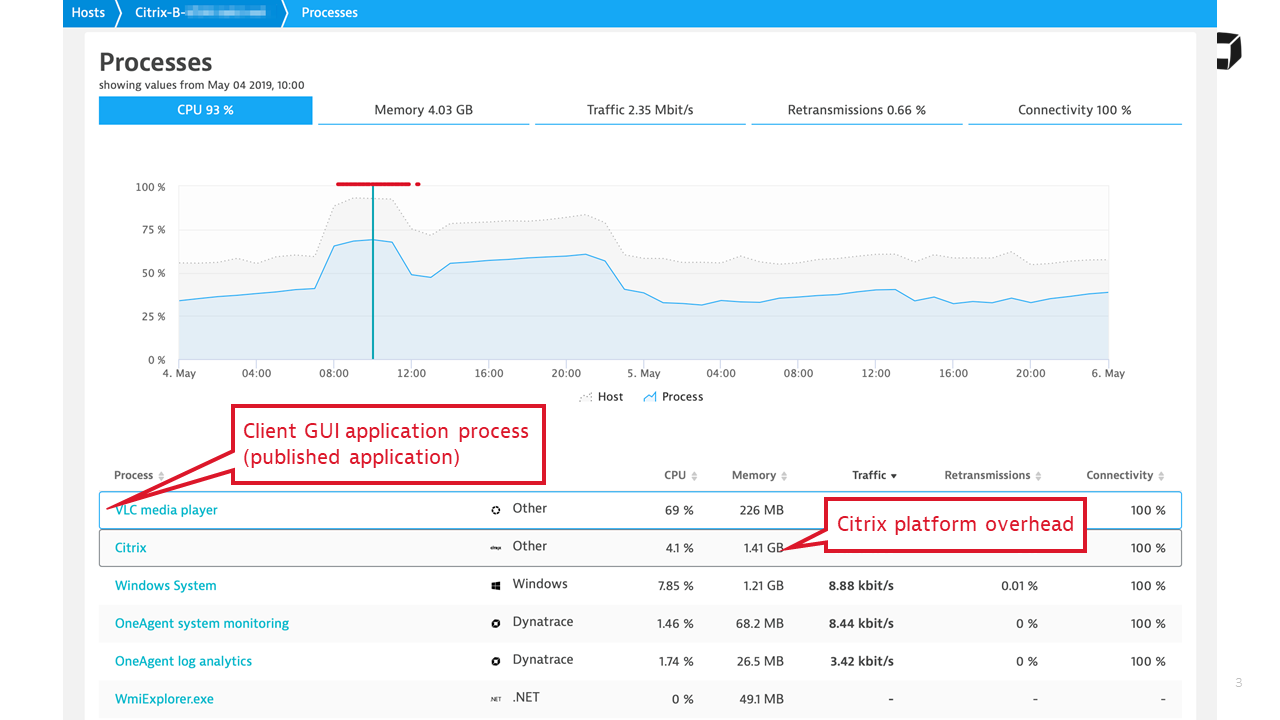Open OneAgent system monitoring process
The image size is (1280, 720).
(x=202, y=624)
